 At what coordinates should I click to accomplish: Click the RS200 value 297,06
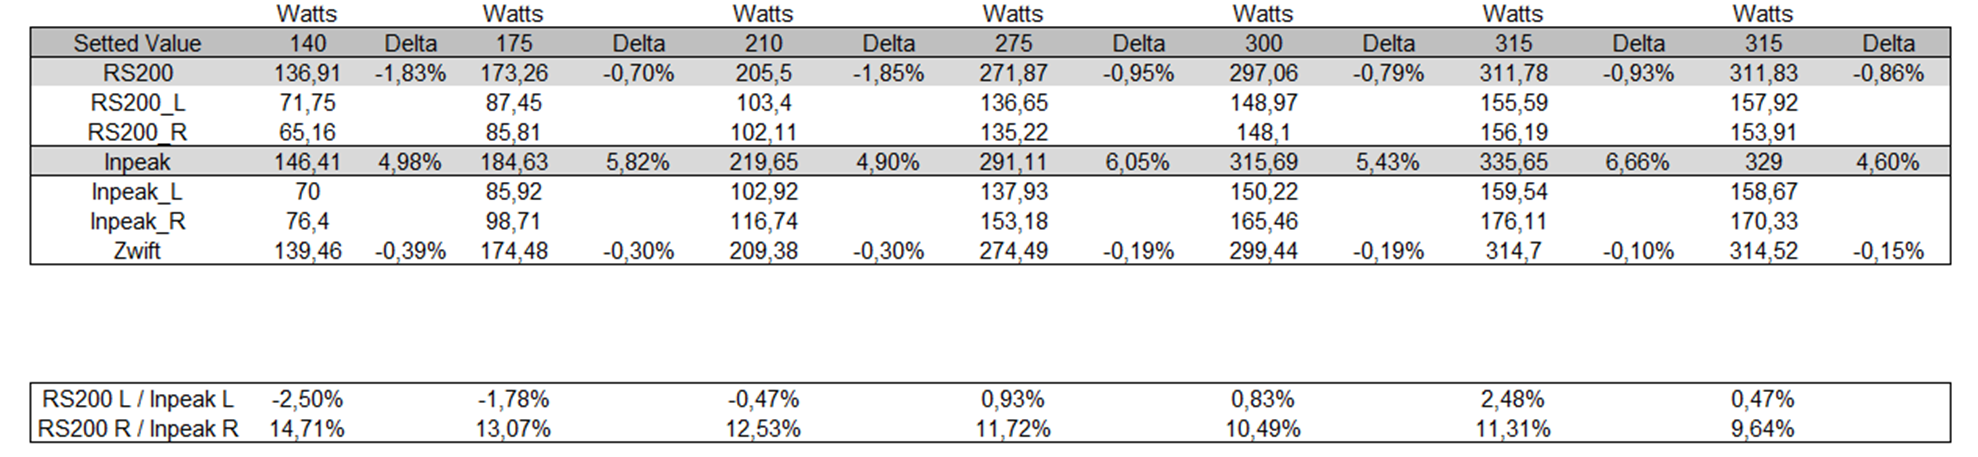tap(1263, 73)
